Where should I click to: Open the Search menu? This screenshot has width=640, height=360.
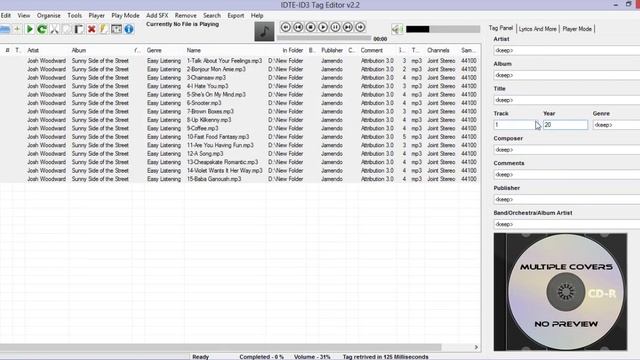[212, 16]
